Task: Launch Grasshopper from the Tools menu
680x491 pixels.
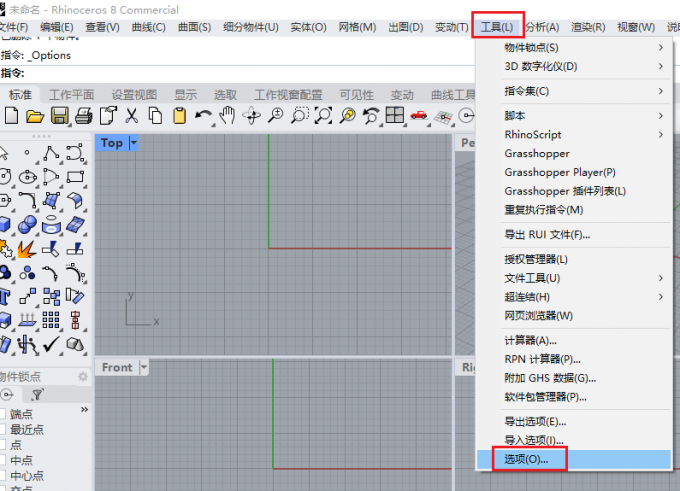Action: [x=574, y=154]
